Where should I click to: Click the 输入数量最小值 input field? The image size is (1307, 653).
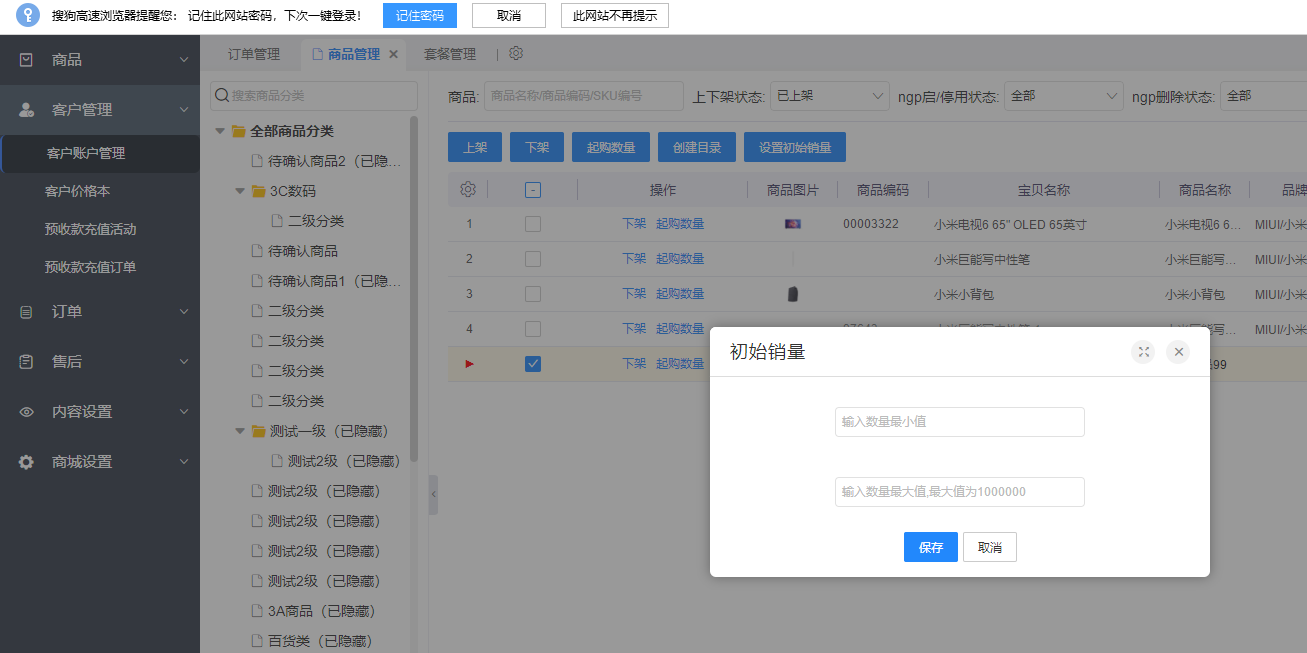click(959, 422)
